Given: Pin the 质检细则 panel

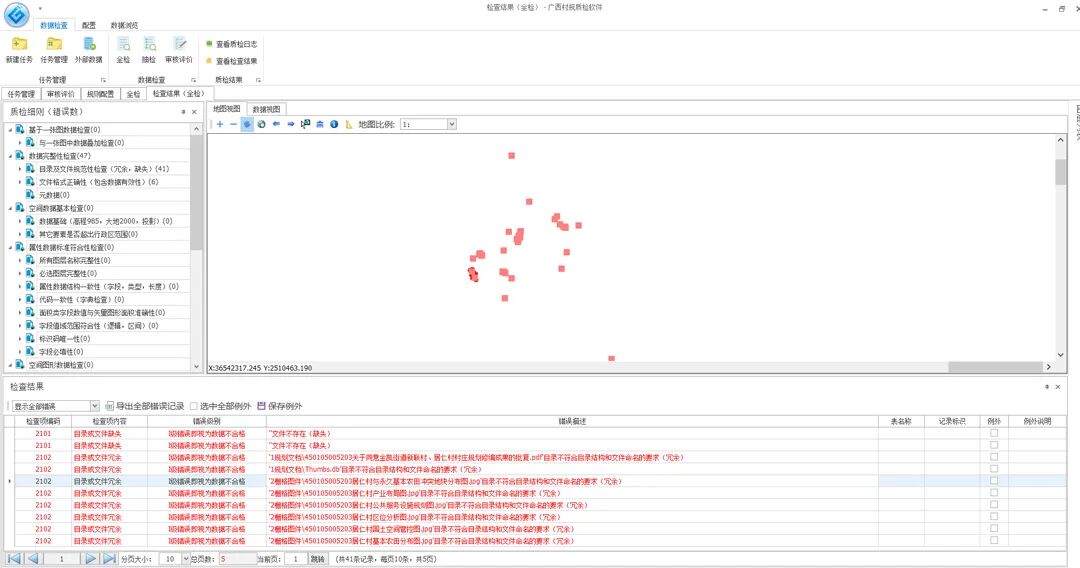Looking at the screenshot, I should 183,112.
